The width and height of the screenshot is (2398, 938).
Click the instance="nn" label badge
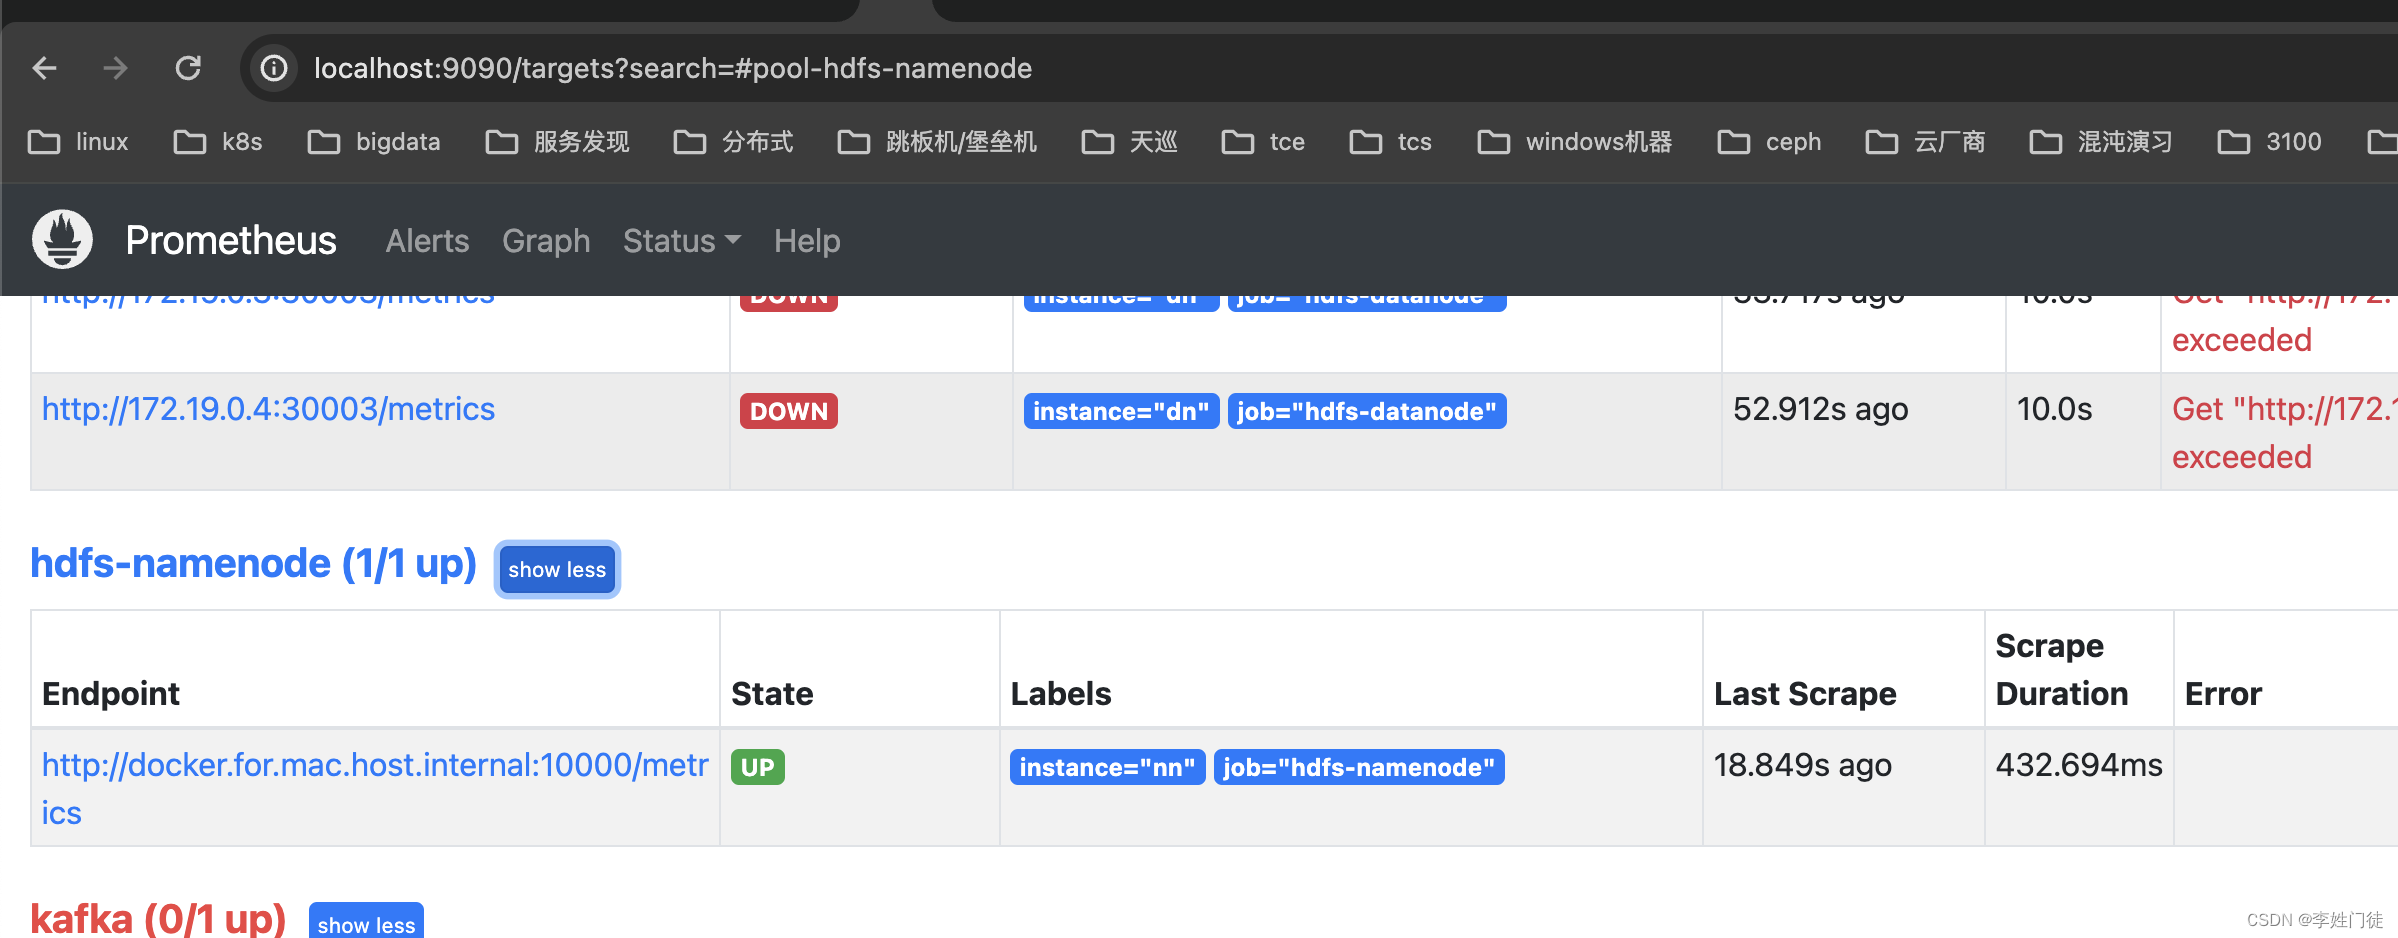pos(1107,767)
